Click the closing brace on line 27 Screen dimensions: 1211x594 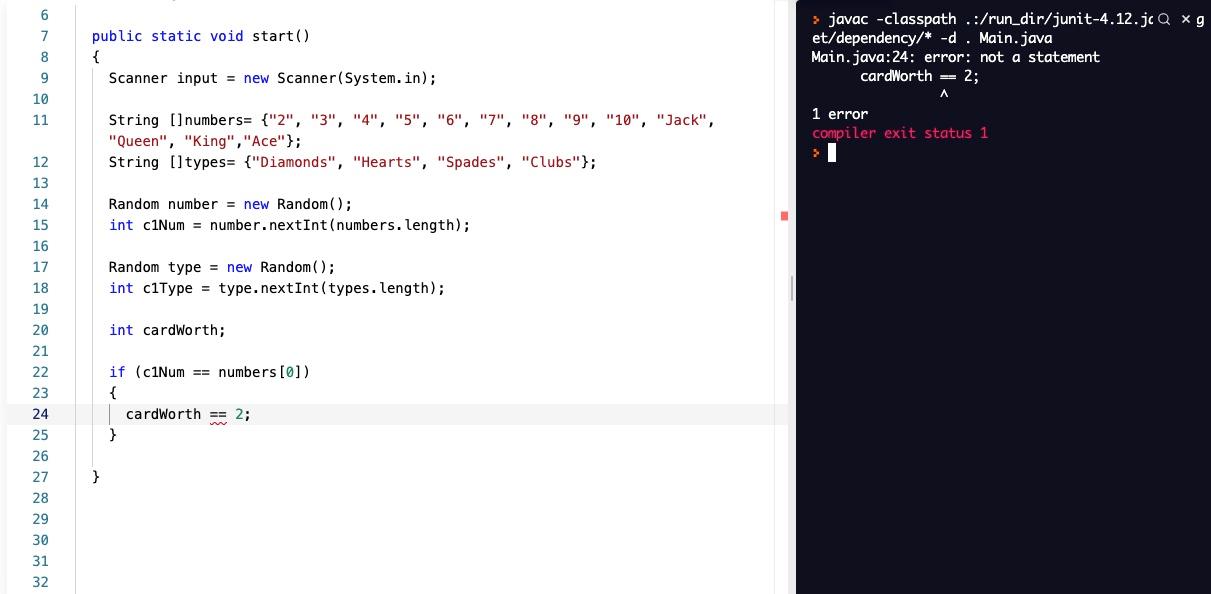point(95,477)
